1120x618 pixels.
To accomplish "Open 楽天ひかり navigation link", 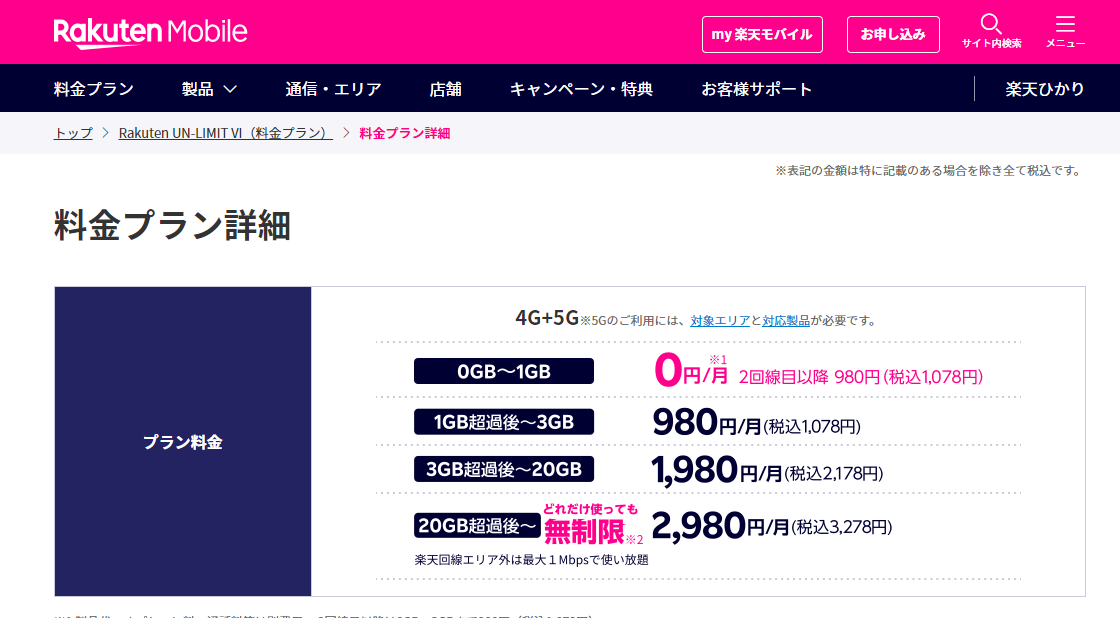I will pos(1044,89).
